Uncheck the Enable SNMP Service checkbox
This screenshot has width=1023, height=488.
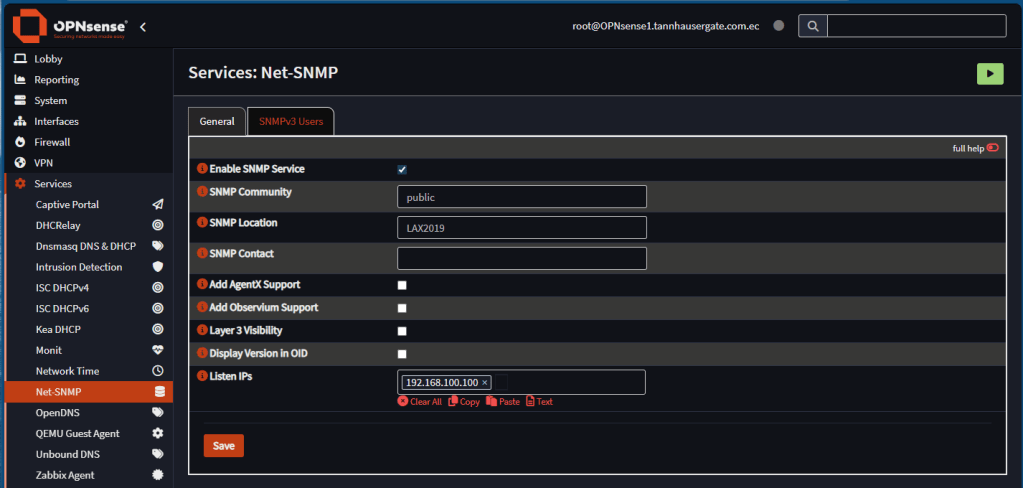[402, 170]
